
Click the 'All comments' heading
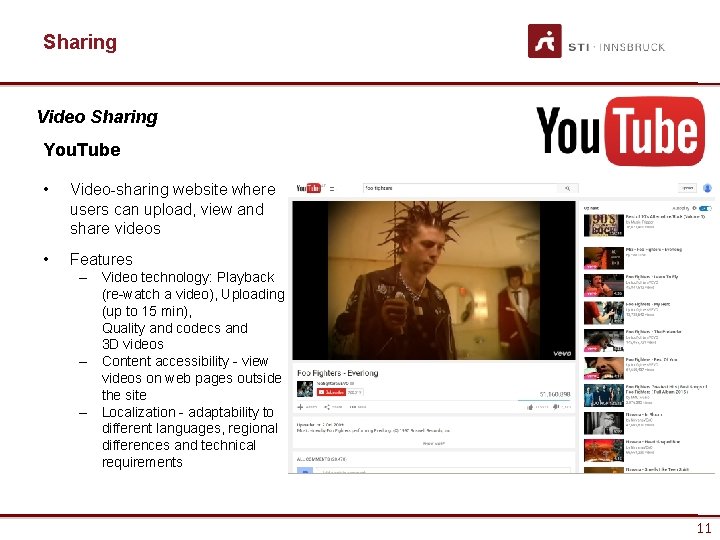pyautogui.click(x=321, y=459)
